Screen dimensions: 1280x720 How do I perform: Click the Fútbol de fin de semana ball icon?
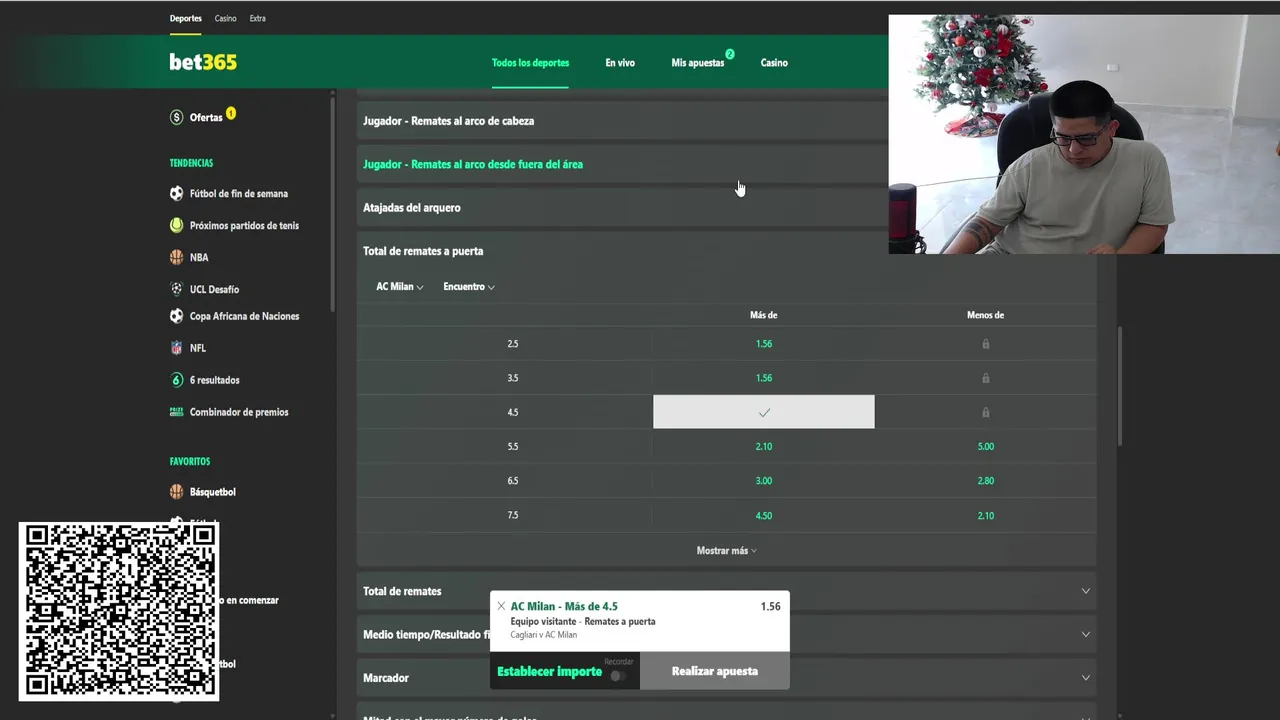click(x=177, y=194)
